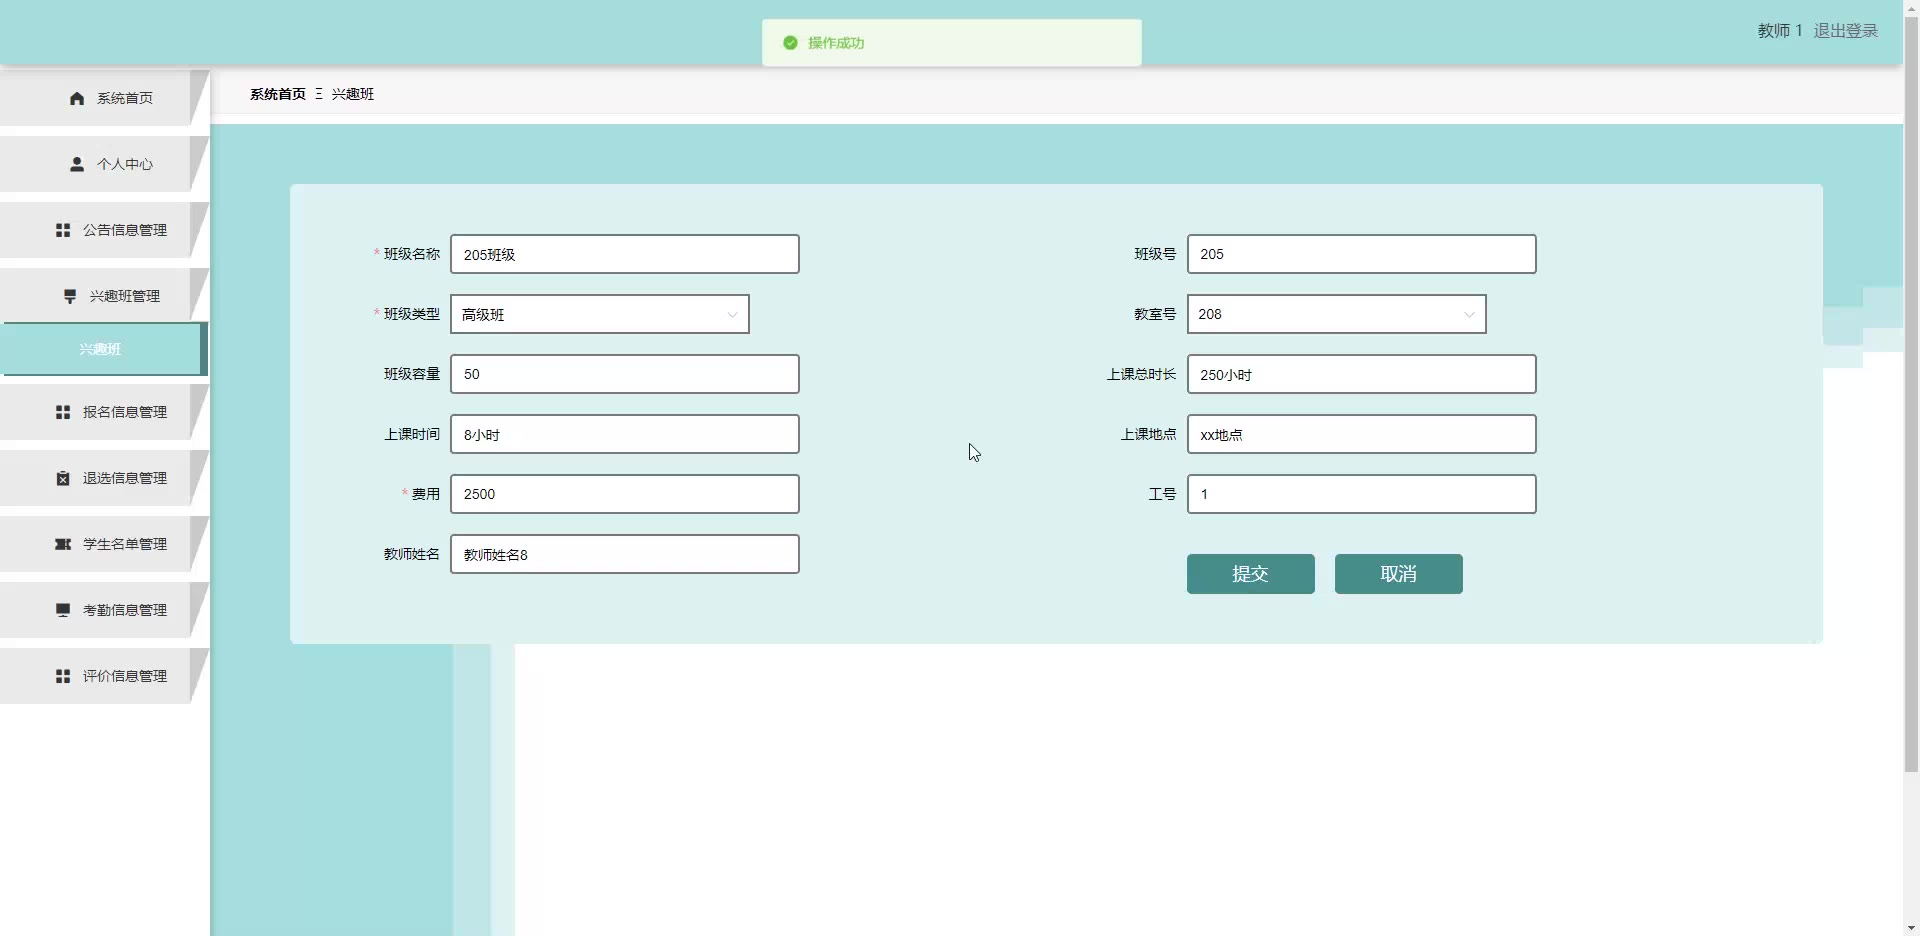Viewport: 1920px width, 936px height.
Task: Click the 班级号 field label
Action: coord(1155,254)
